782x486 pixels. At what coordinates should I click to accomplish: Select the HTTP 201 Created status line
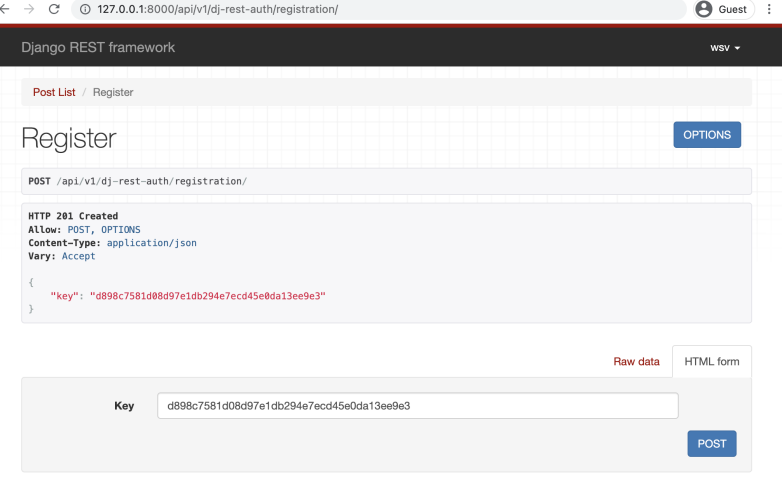tap(73, 216)
